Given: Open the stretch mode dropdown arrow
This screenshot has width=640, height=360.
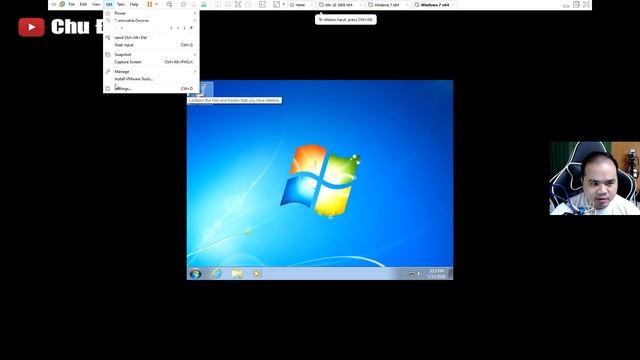Looking at the screenshot, I should tap(284, 4).
